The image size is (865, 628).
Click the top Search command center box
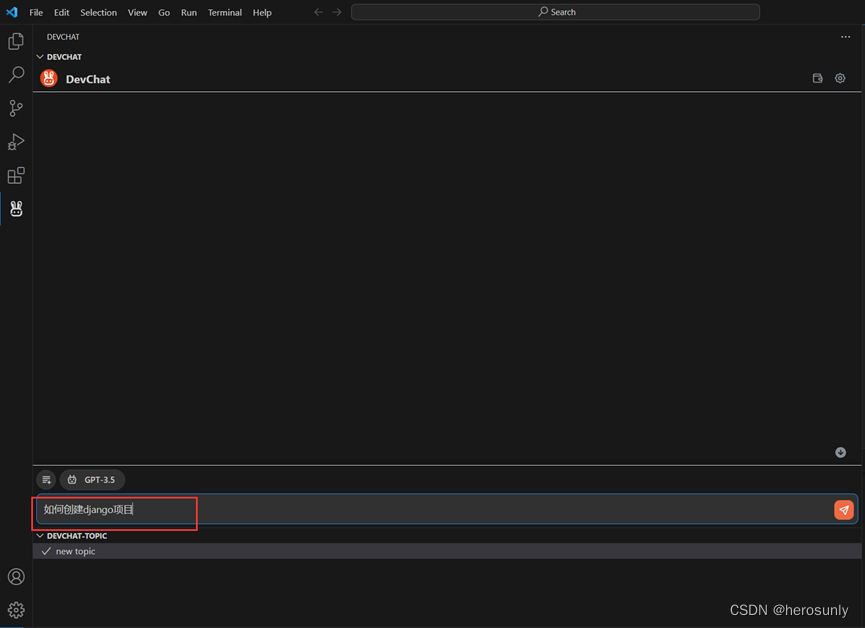pos(555,12)
